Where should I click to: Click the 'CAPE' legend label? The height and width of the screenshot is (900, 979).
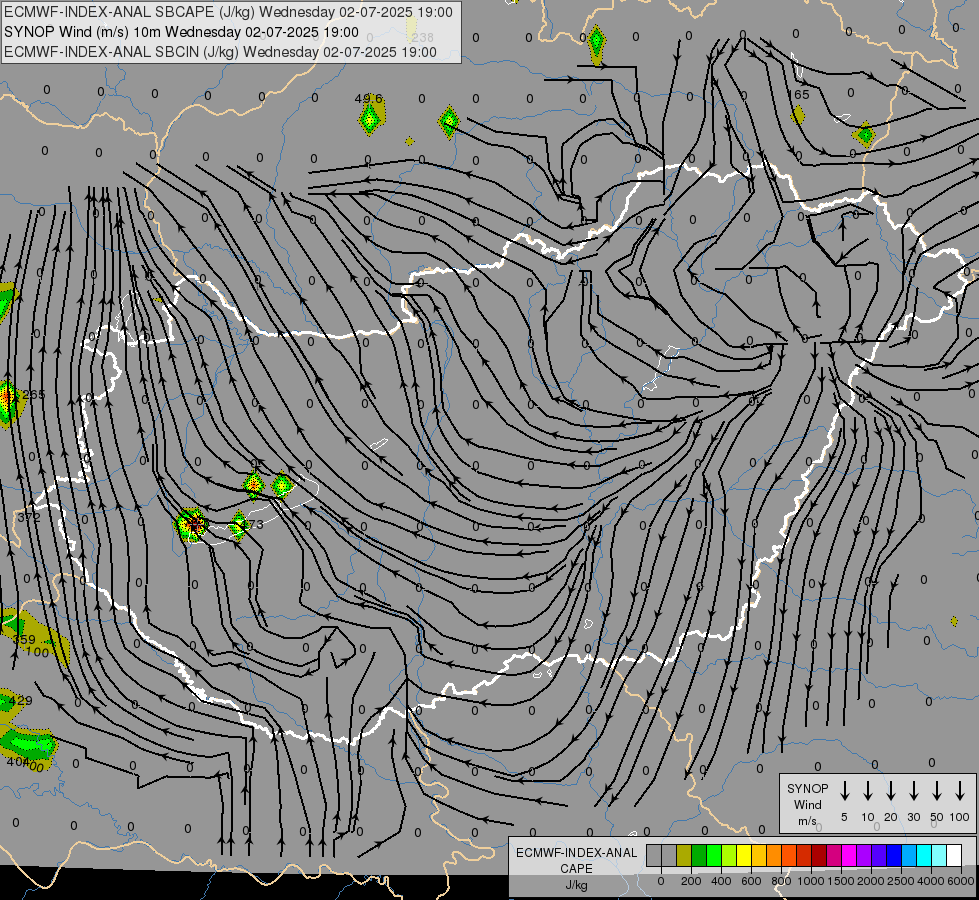point(576,868)
